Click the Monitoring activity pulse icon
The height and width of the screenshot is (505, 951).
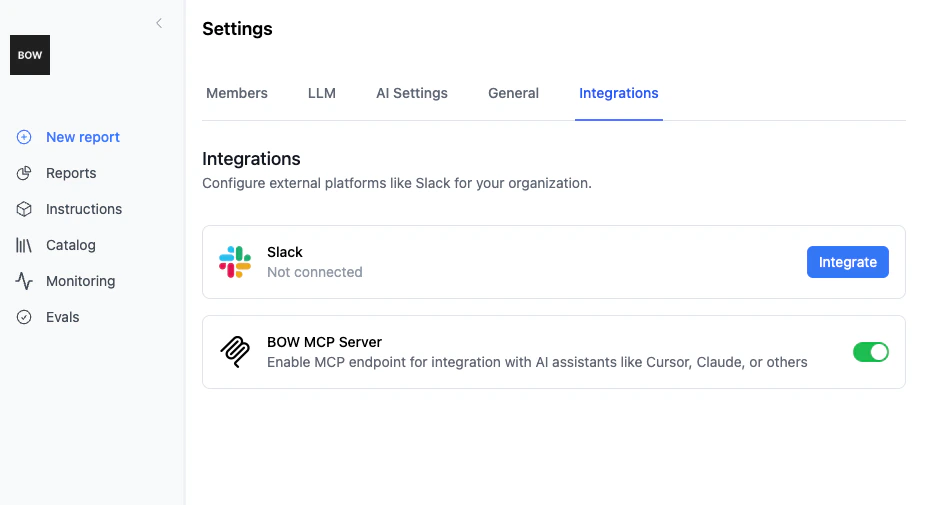(24, 281)
